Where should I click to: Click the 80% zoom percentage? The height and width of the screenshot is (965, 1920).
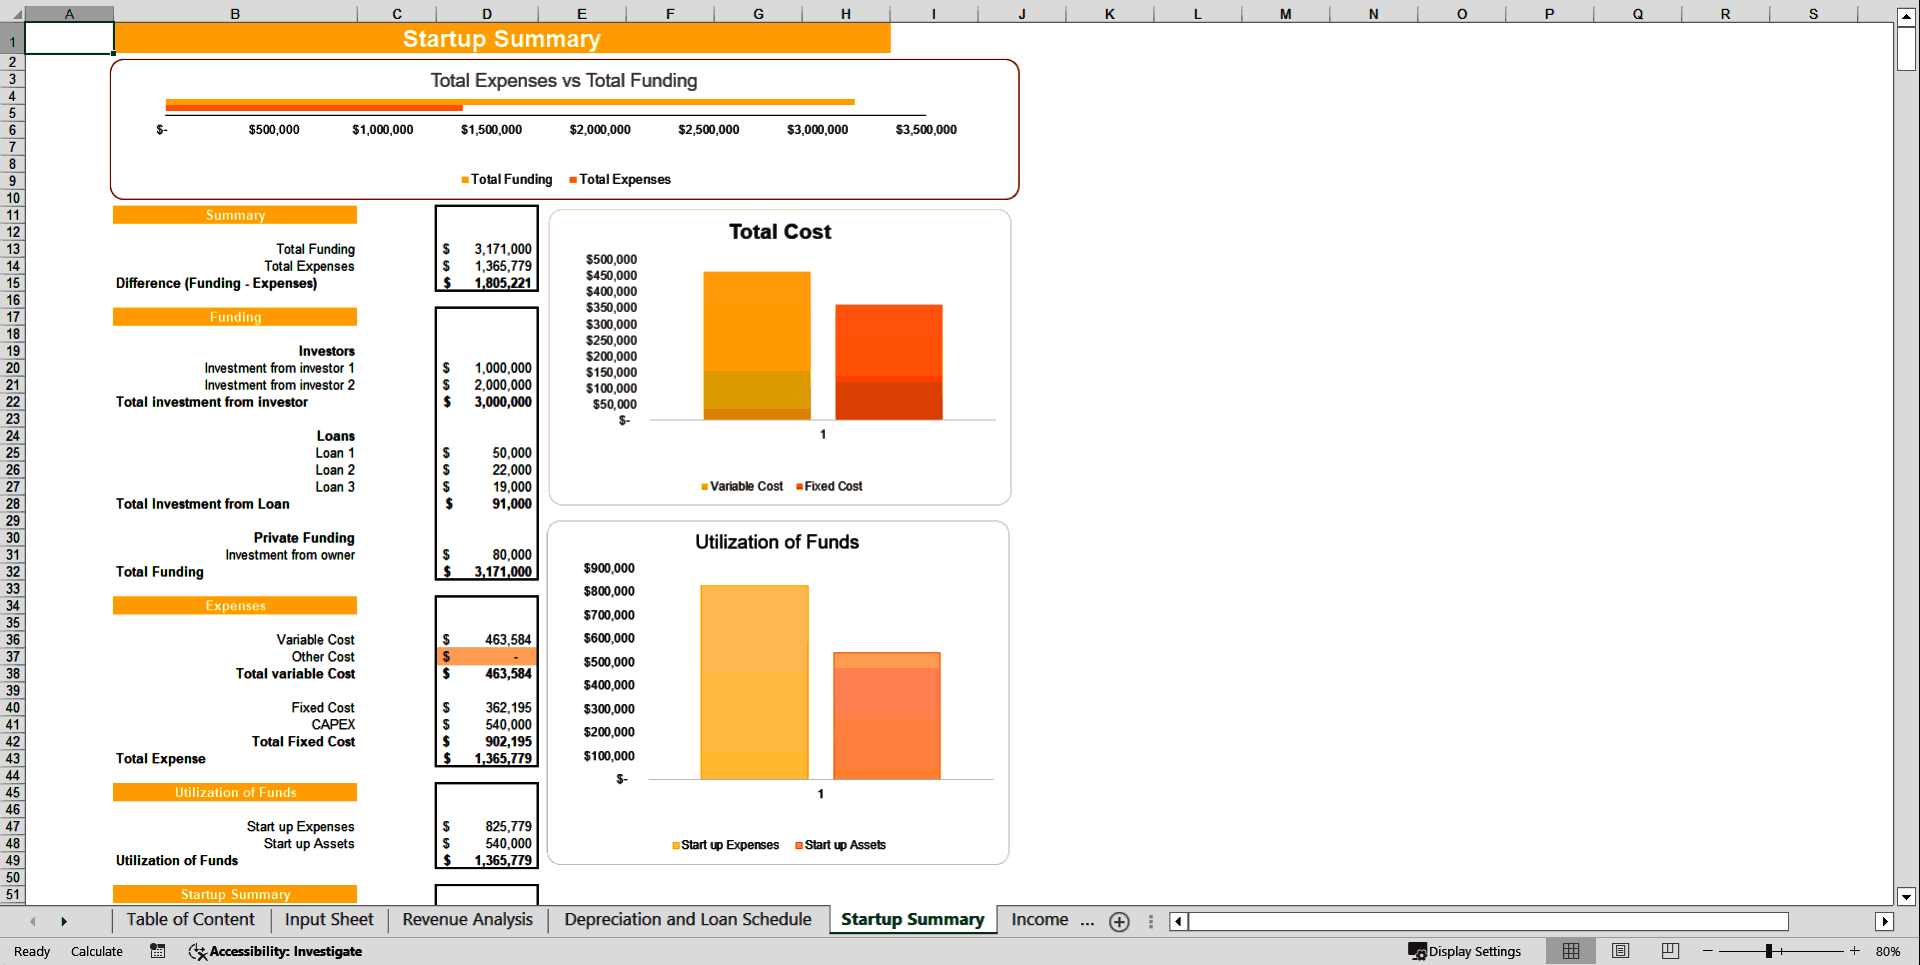point(1890,951)
